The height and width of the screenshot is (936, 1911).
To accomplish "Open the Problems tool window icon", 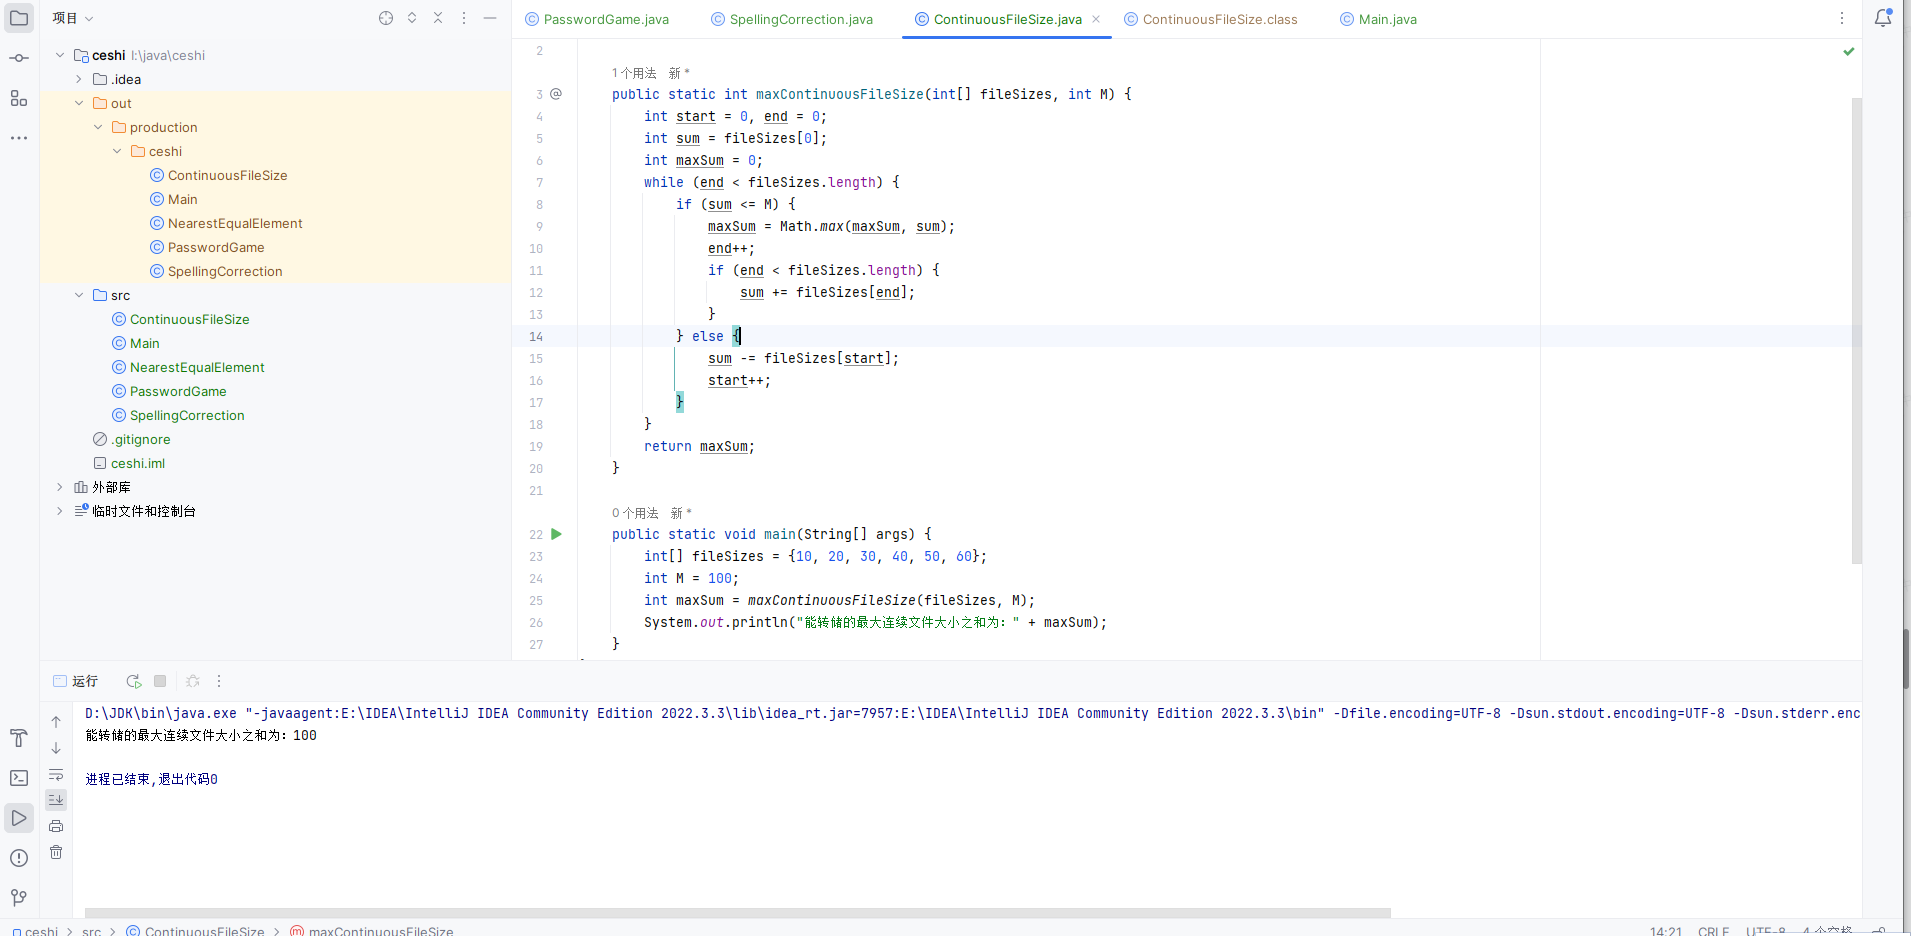I will (19, 858).
